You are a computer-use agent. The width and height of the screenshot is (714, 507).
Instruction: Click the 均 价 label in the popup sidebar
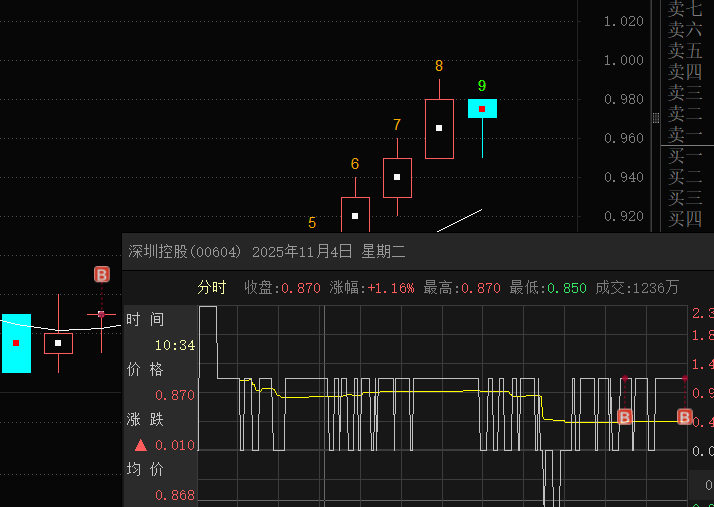click(145, 470)
